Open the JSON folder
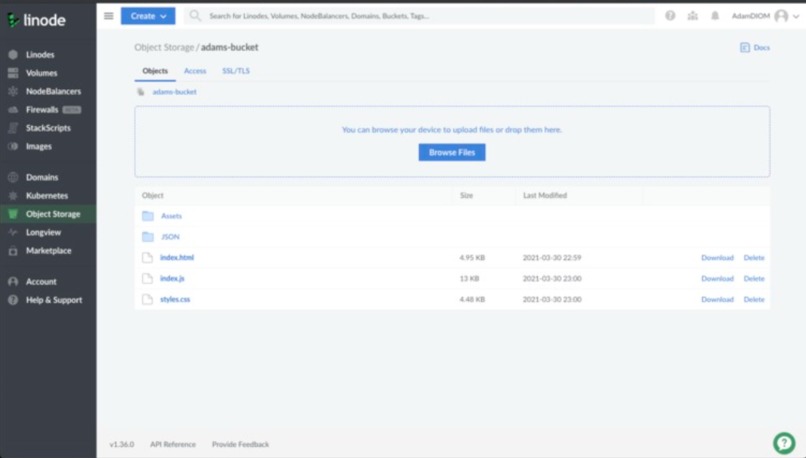The height and width of the screenshot is (458, 806). click(x=170, y=237)
